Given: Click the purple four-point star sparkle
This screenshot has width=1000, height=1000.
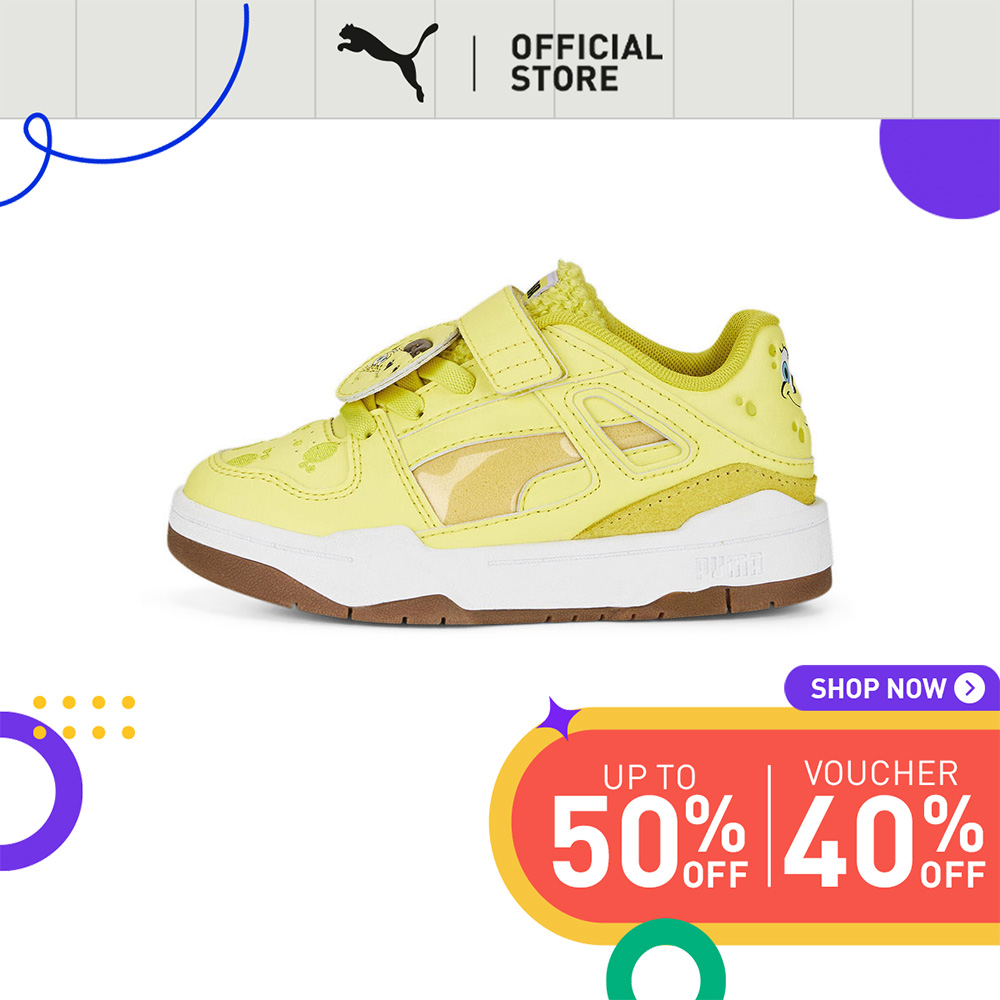Looking at the screenshot, I should tap(557, 718).
